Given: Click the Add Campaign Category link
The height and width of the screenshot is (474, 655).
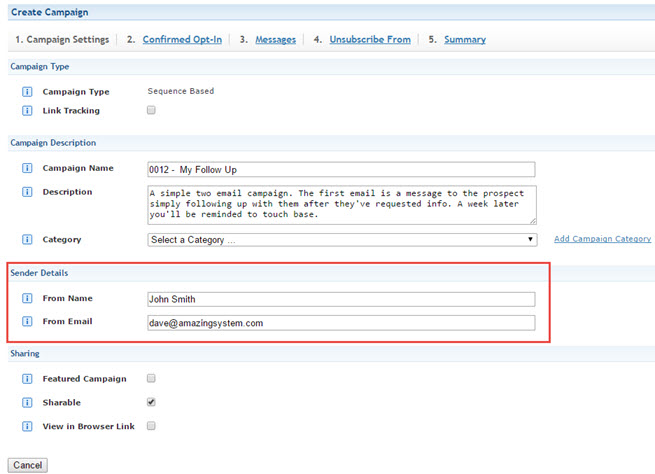Looking at the screenshot, I should click(602, 239).
